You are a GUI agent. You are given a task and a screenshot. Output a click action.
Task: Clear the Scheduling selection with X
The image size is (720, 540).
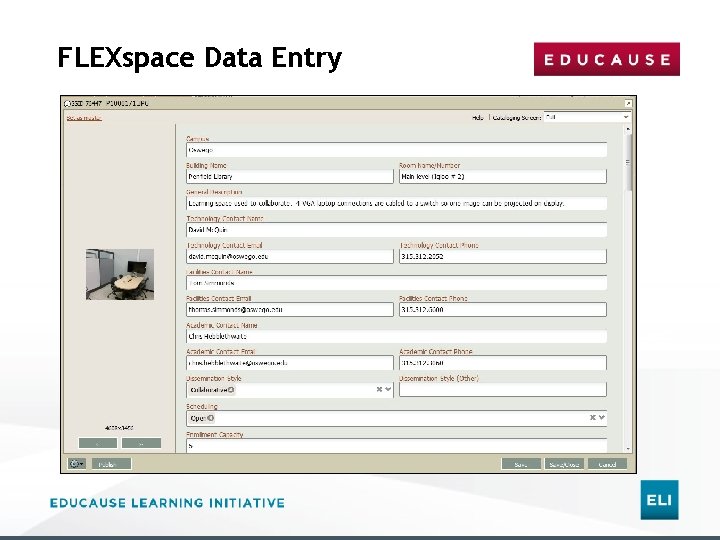tap(593, 417)
